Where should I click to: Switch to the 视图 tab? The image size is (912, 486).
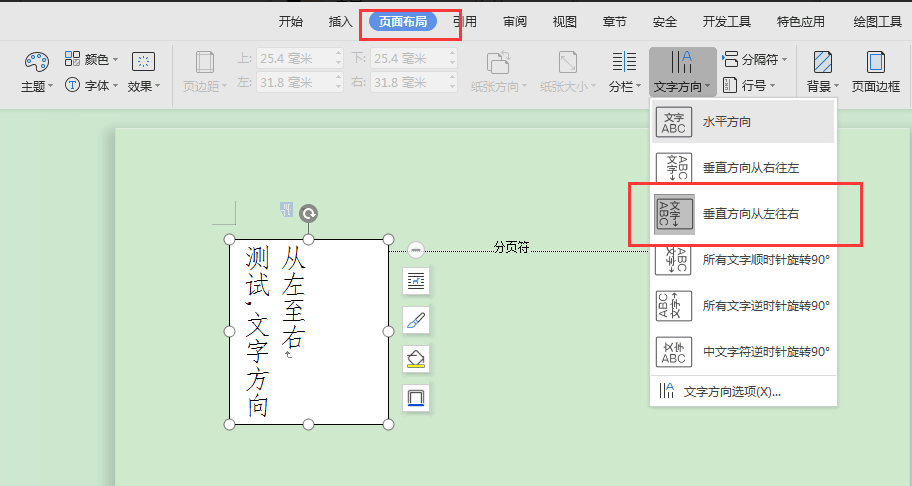coord(564,22)
